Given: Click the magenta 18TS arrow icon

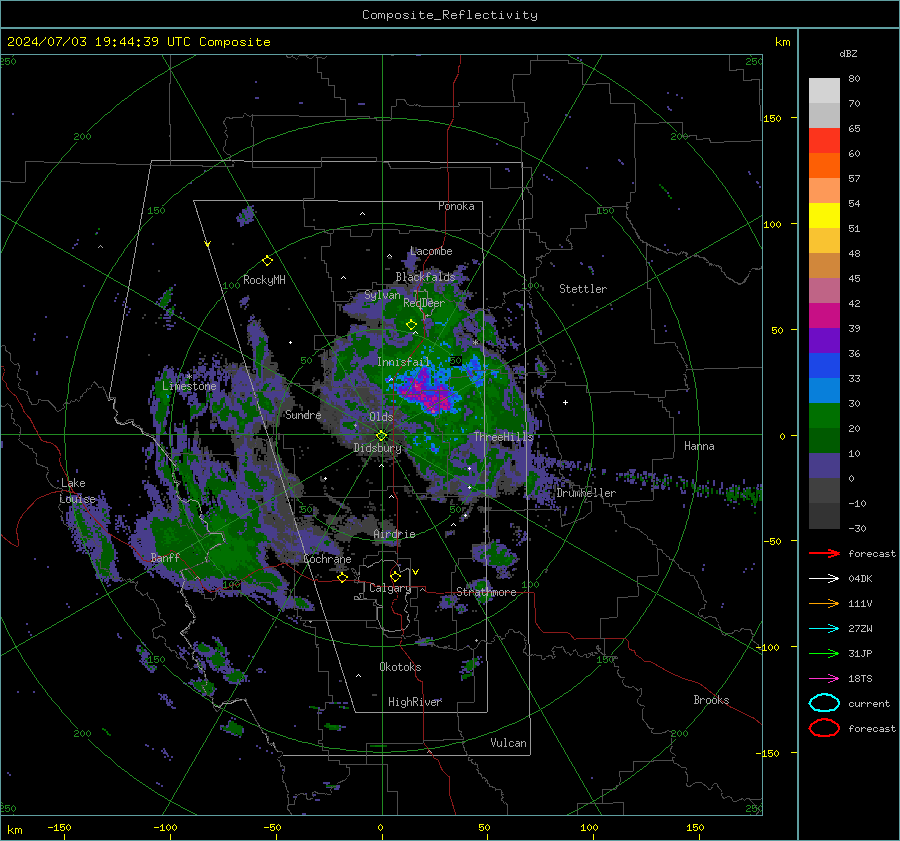Looking at the screenshot, I should (824, 679).
